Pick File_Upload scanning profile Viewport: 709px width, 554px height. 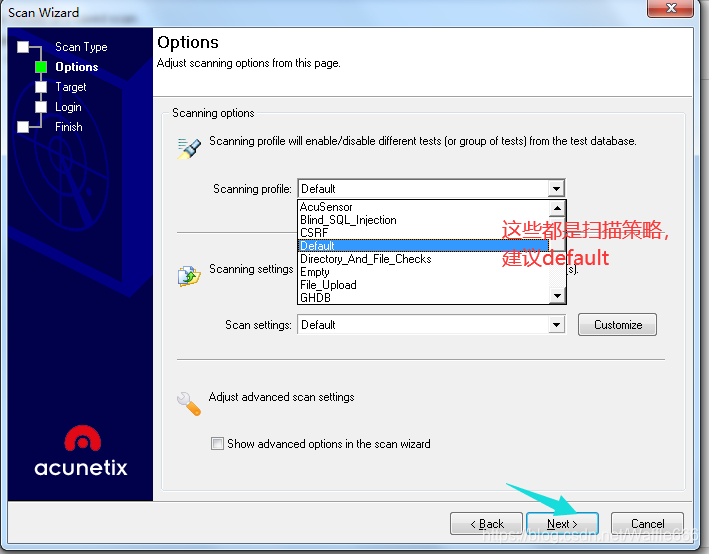point(423,285)
